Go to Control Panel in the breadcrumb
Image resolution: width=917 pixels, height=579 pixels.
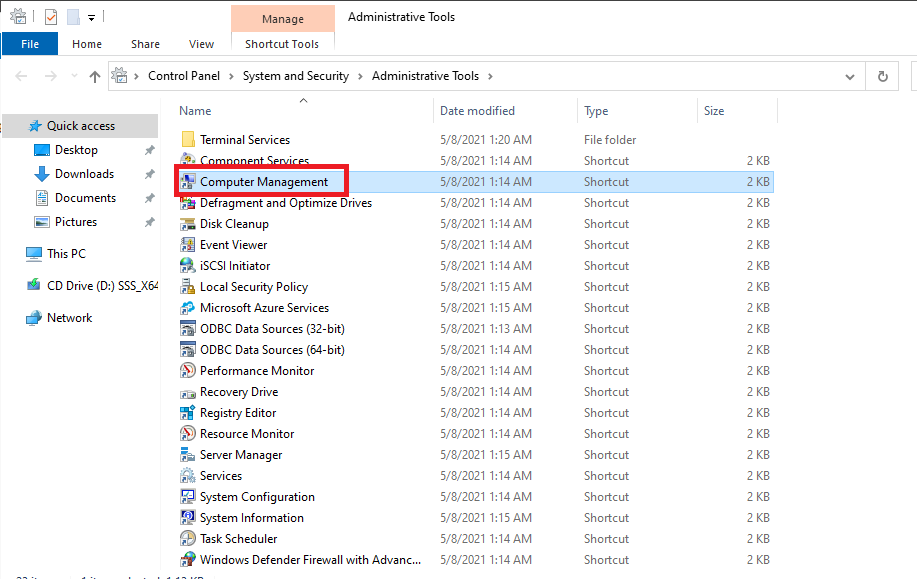tap(184, 76)
